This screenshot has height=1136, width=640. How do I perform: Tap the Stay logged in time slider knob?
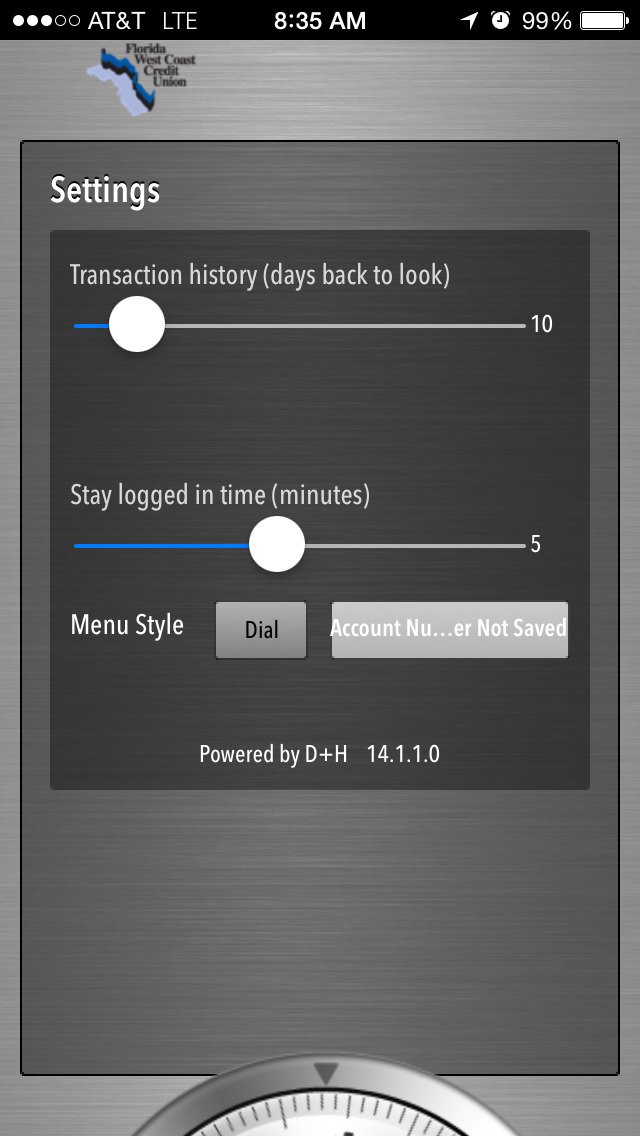pyautogui.click(x=277, y=544)
